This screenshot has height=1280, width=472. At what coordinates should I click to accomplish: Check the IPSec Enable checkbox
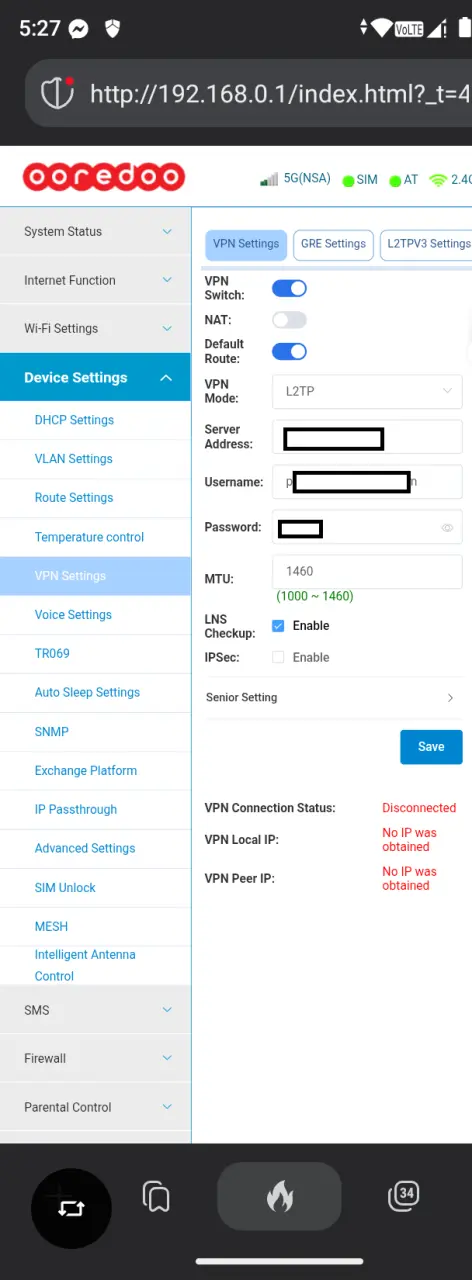pos(278,657)
